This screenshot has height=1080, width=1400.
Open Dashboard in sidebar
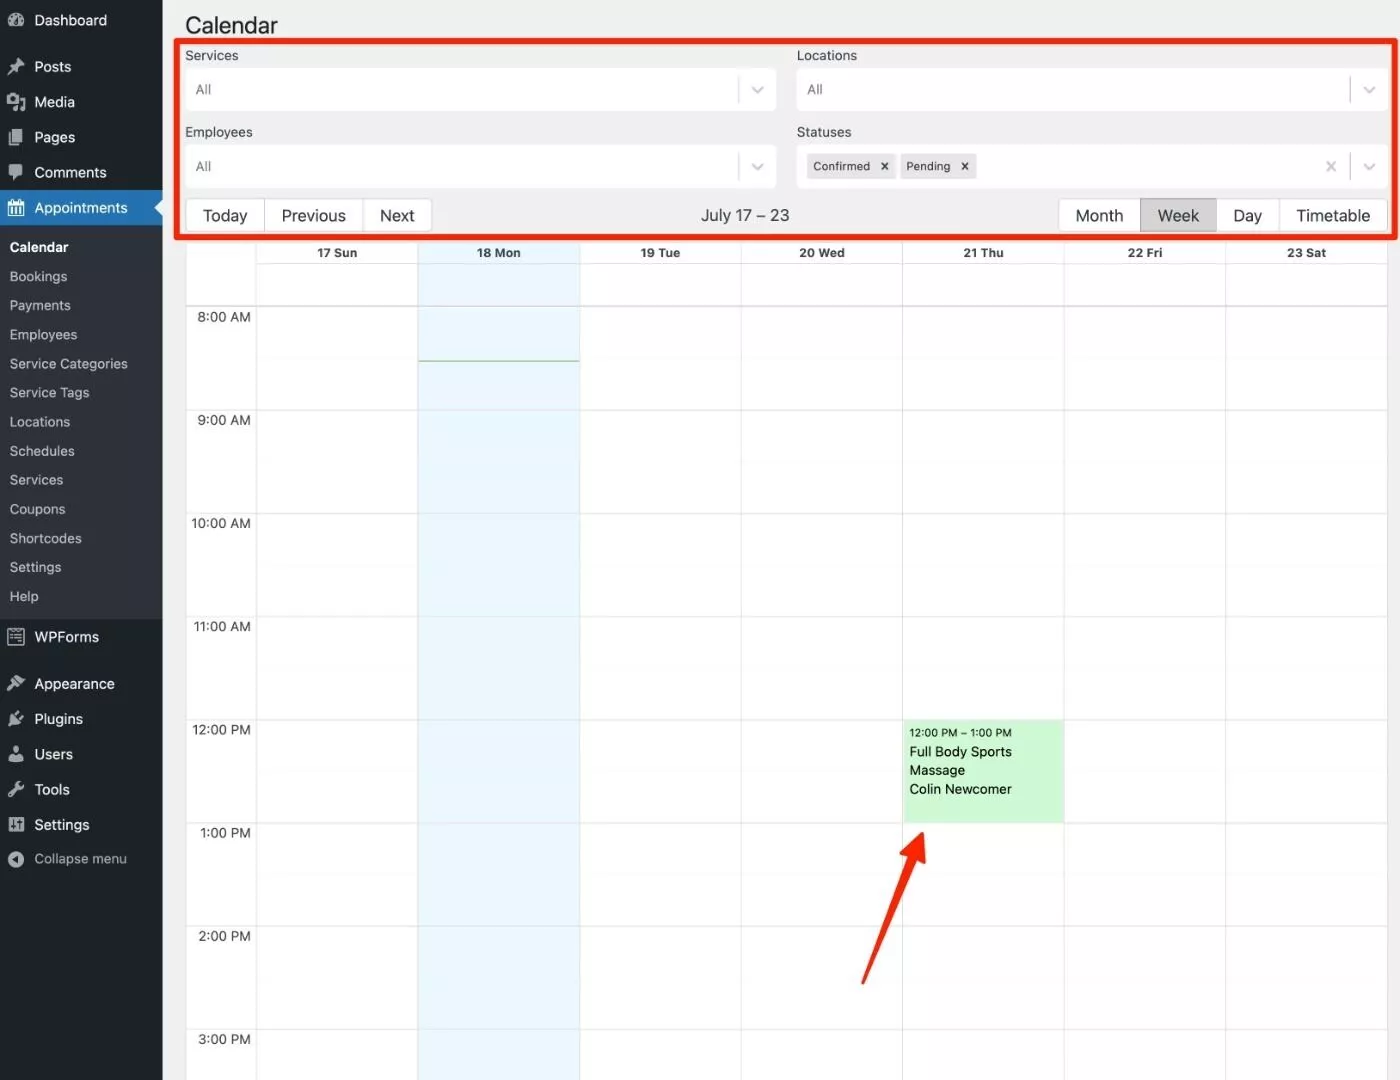[81, 20]
